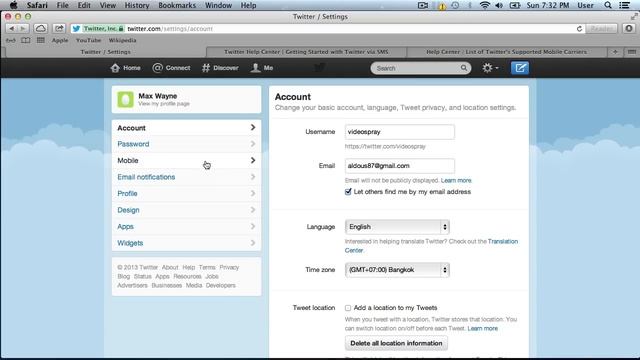Reload page with refresh icon

point(579,29)
